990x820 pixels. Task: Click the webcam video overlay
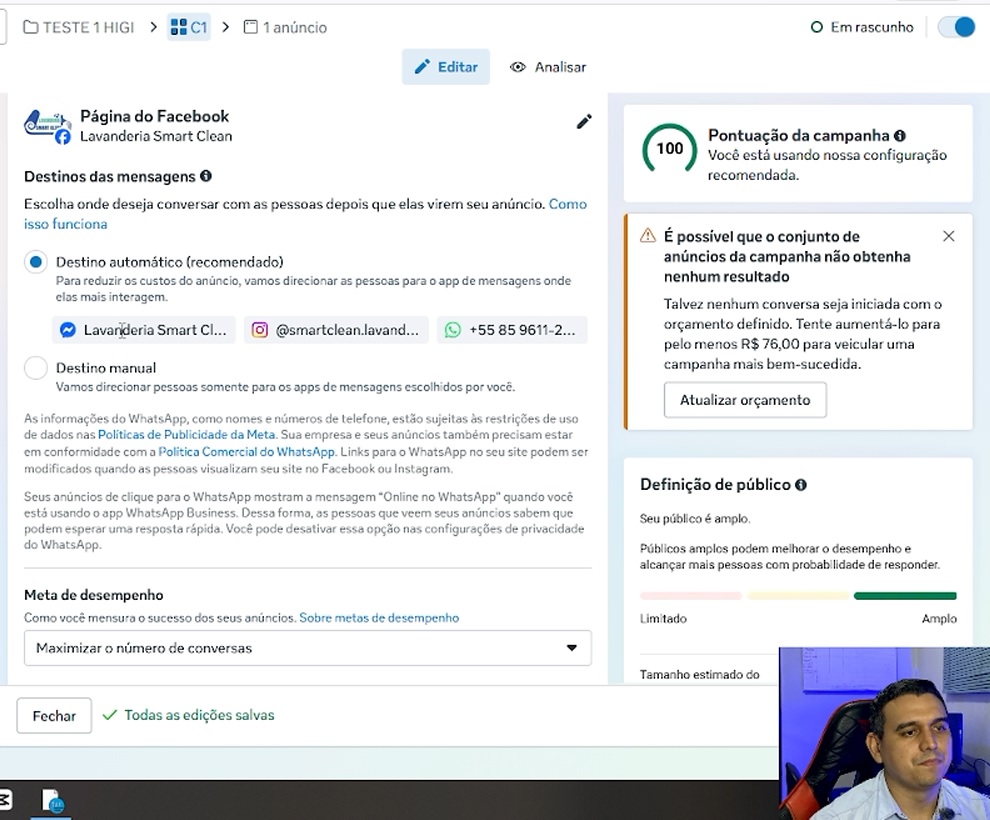click(x=884, y=734)
